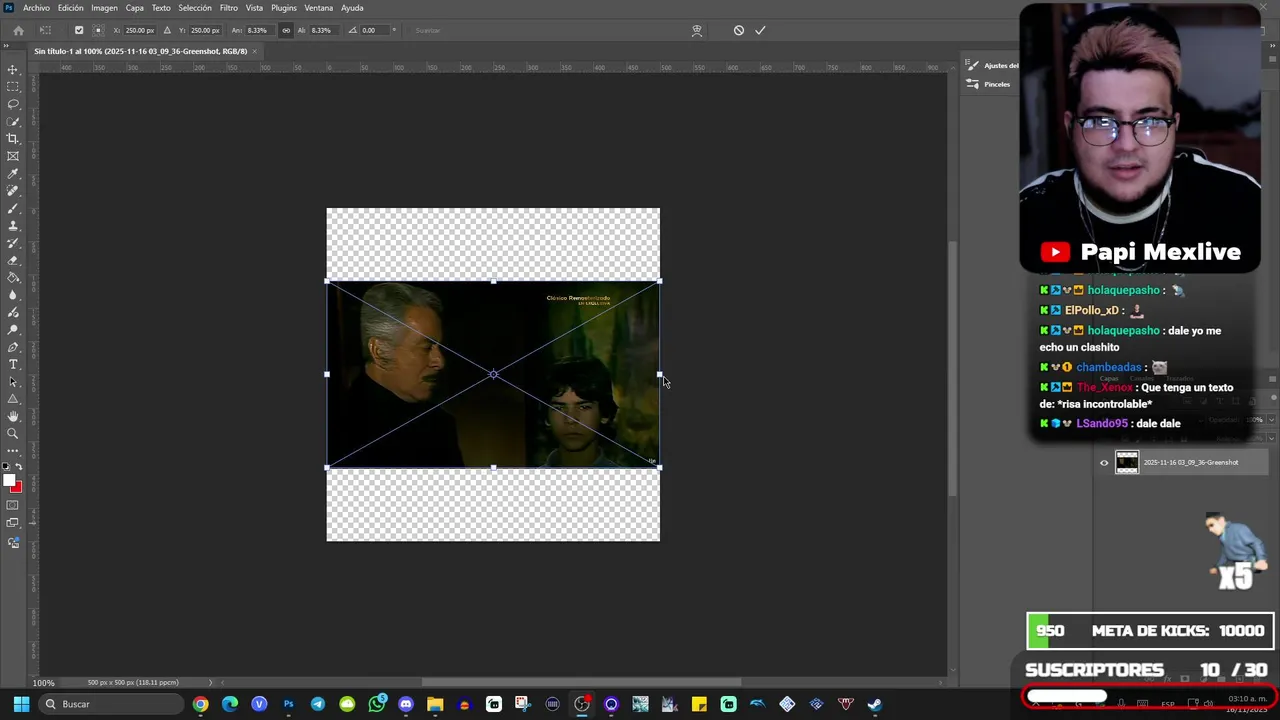Select the Zoom magnifier tool
The width and height of the screenshot is (1280, 720).
pos(13,434)
